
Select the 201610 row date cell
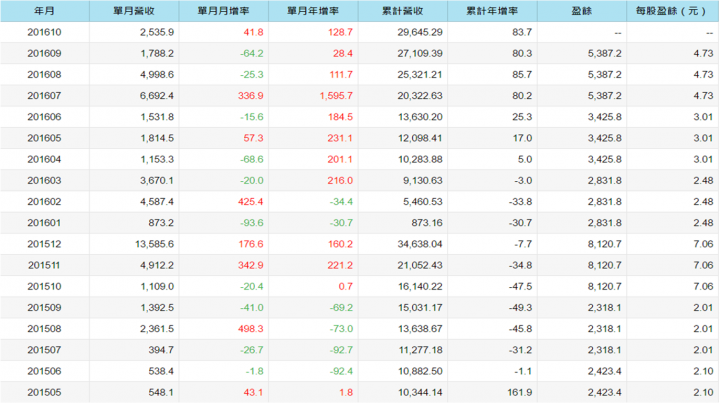pos(44,32)
